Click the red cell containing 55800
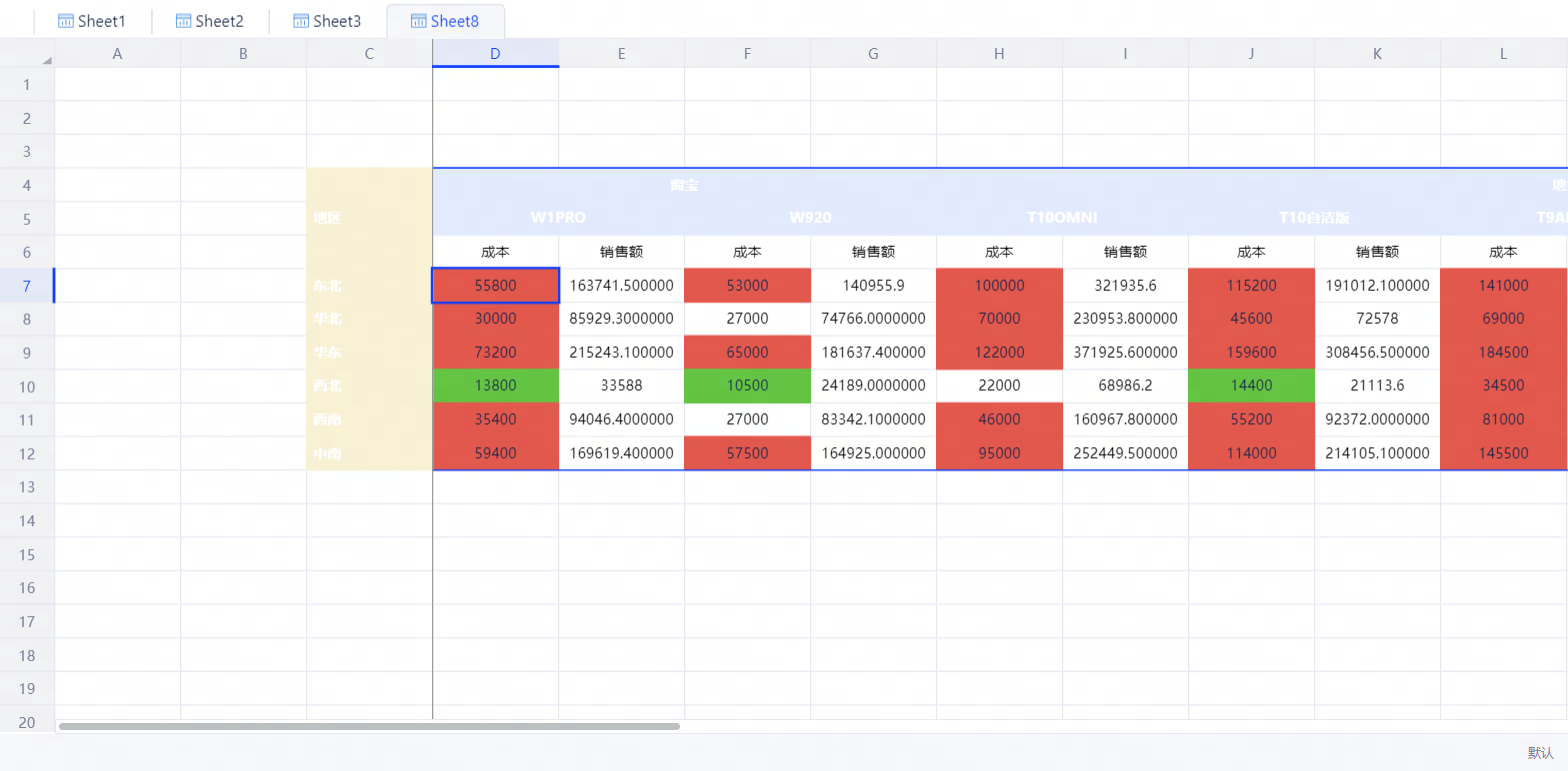This screenshot has width=1568, height=771. pyautogui.click(x=495, y=285)
